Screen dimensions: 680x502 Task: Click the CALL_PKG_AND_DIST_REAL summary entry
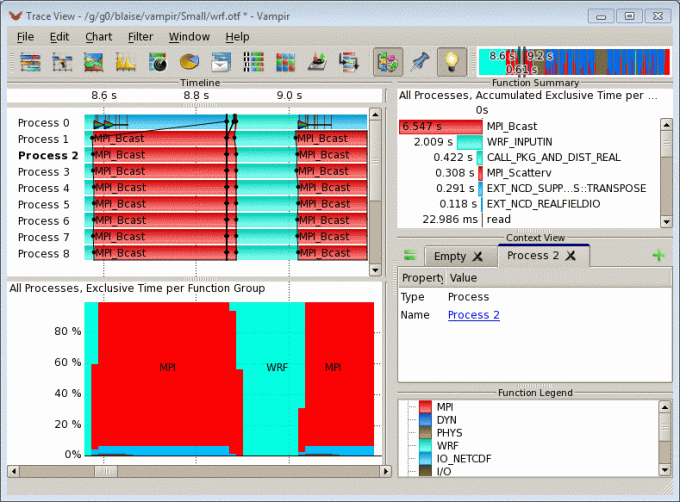pos(554,157)
